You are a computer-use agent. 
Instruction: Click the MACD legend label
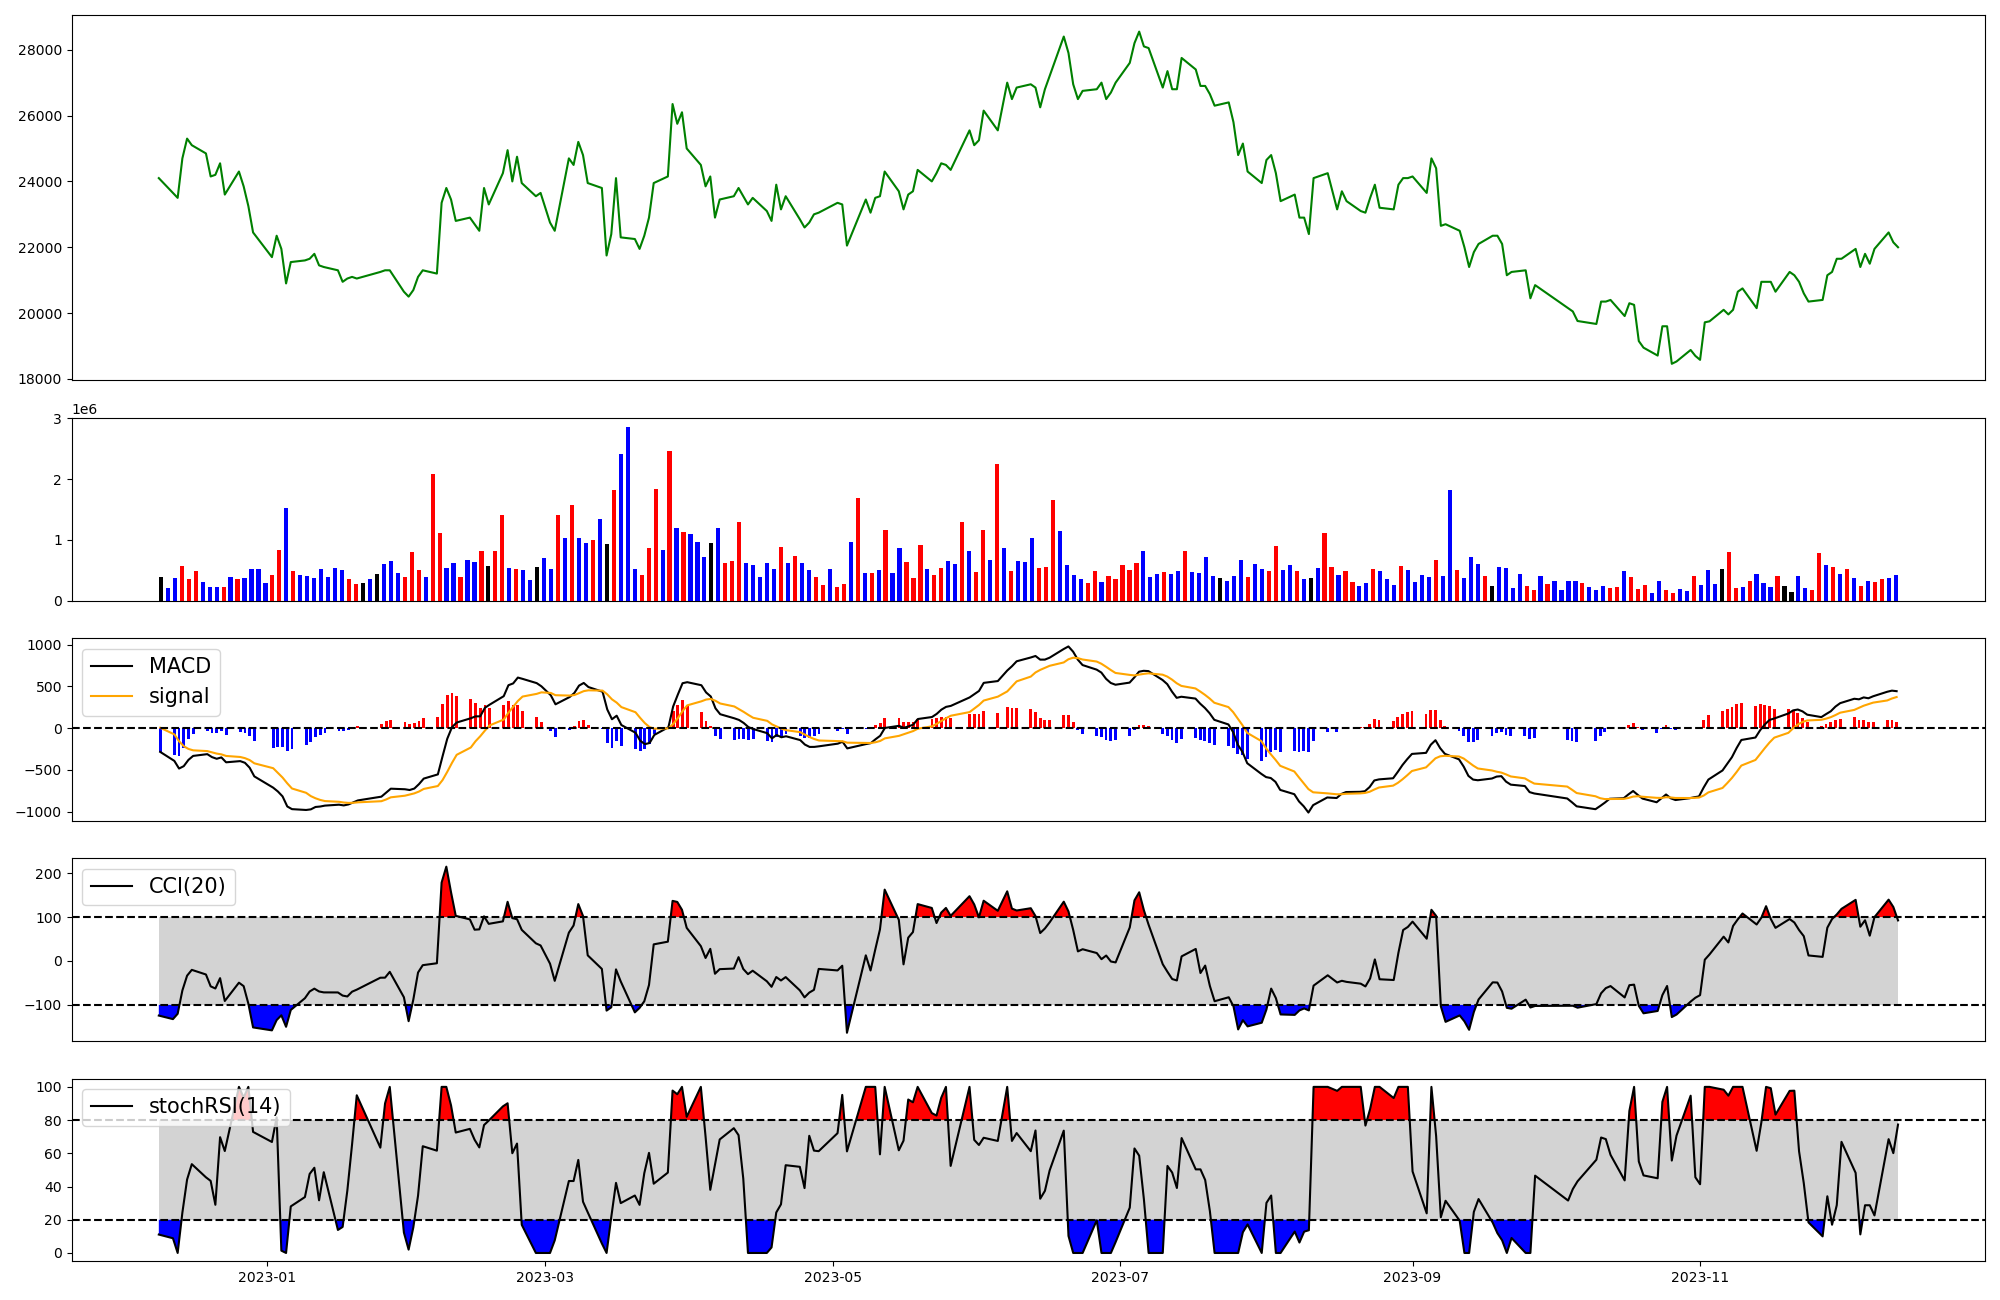pyautogui.click(x=179, y=666)
